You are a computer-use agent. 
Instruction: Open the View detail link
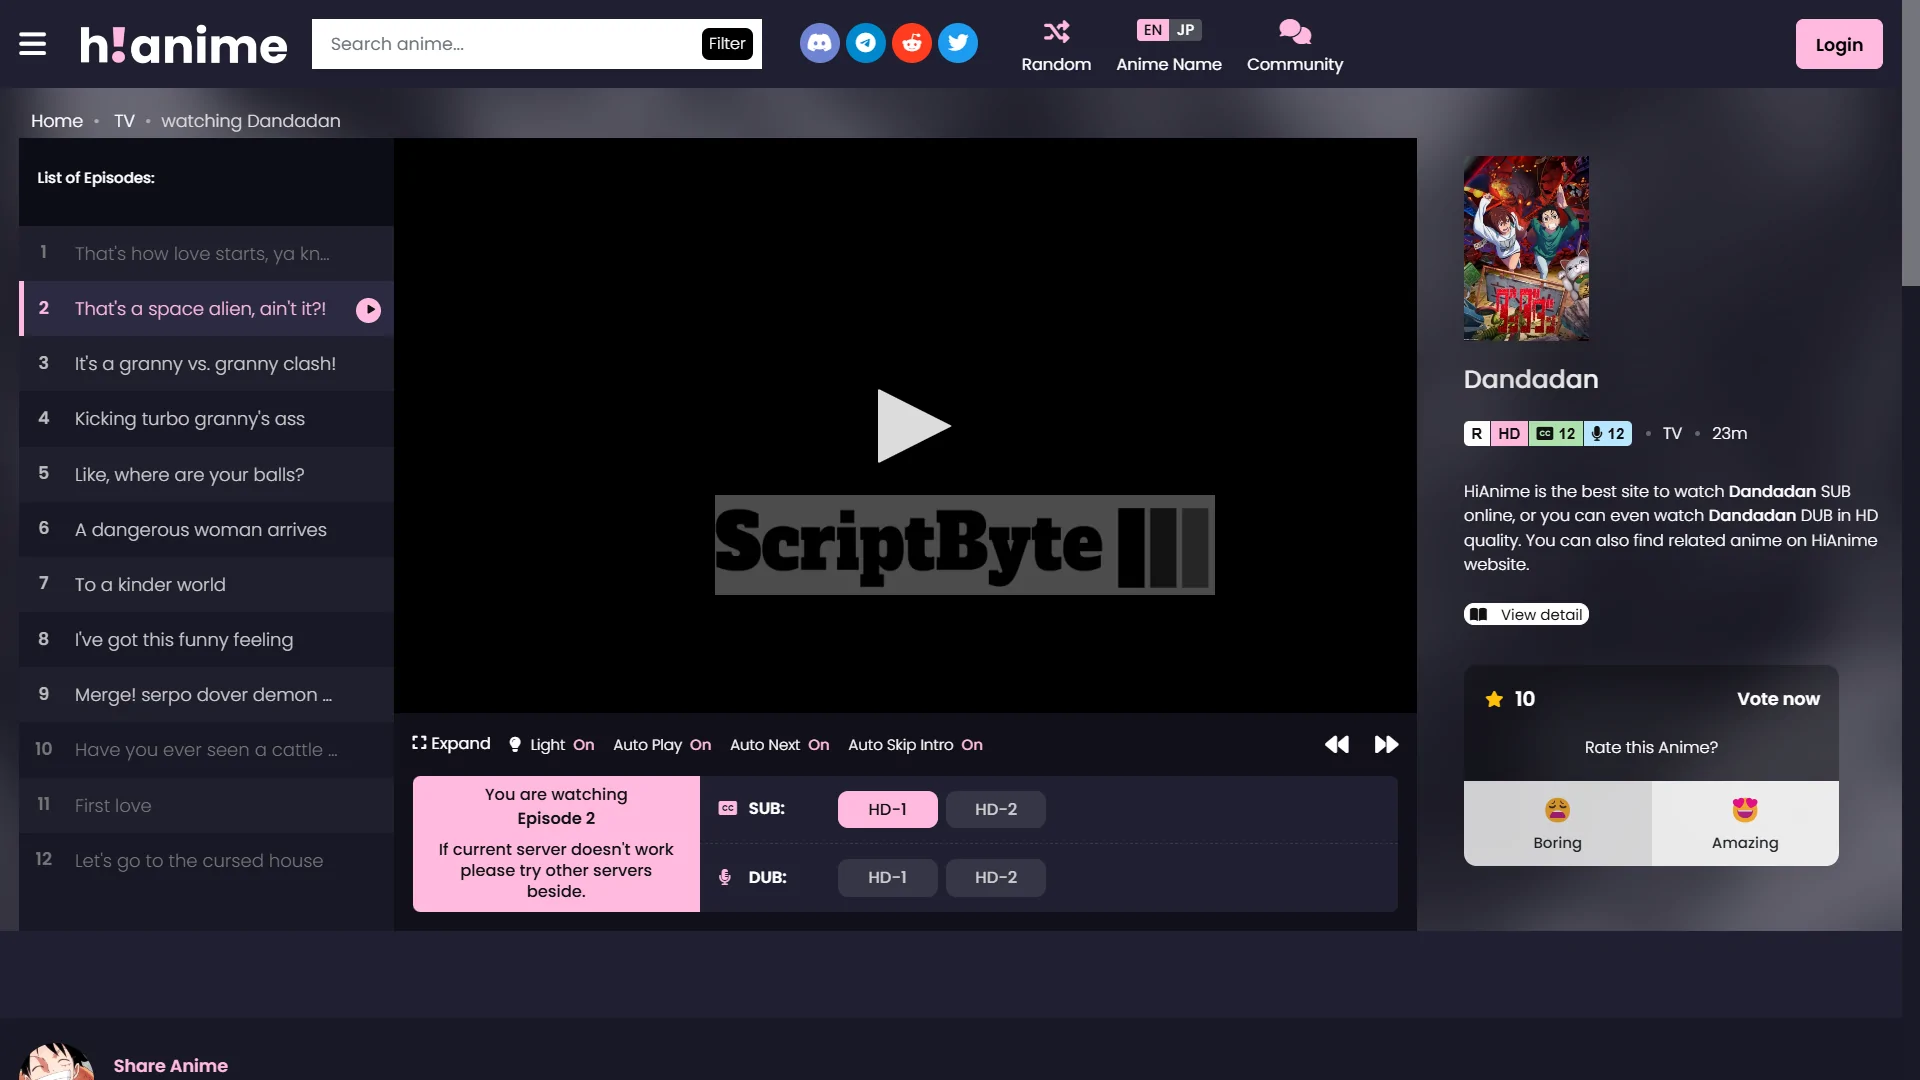[1526, 614]
